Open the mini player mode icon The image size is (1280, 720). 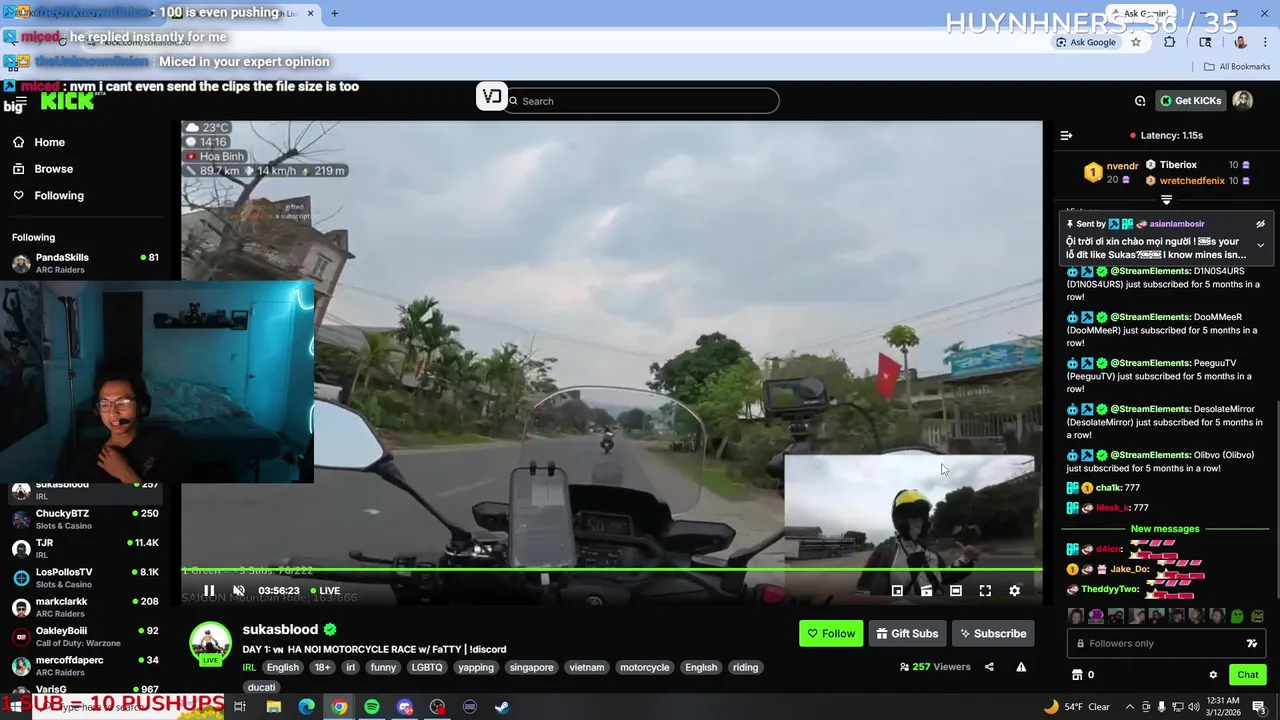pyautogui.click(x=897, y=591)
